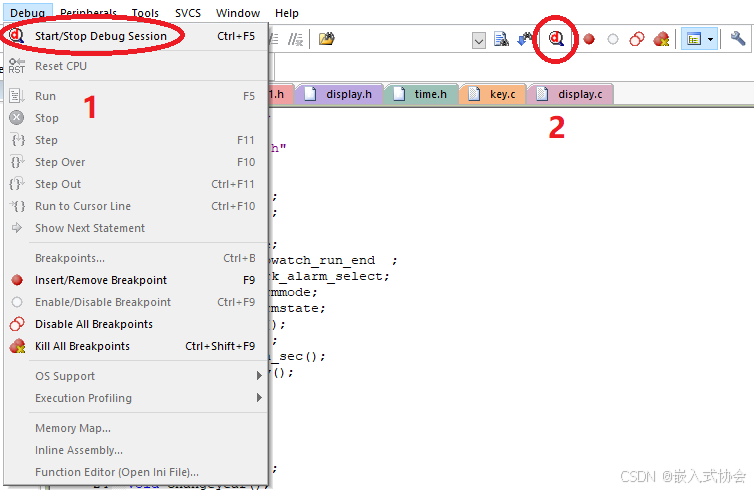Screen dimensions: 754x490
Task: Click the Disable All Breakpoints toolbar icon
Action: tap(637, 39)
